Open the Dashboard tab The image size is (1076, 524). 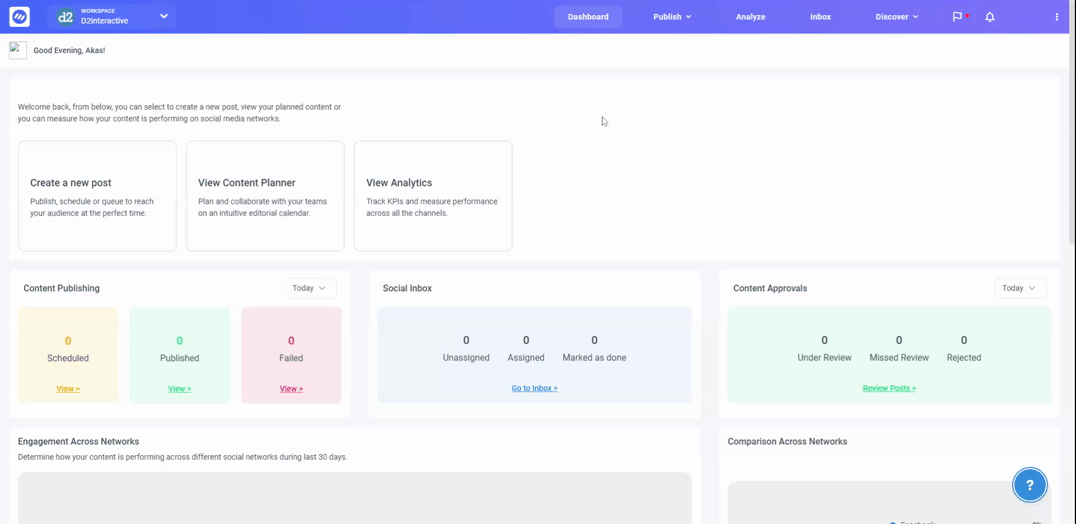click(x=588, y=17)
